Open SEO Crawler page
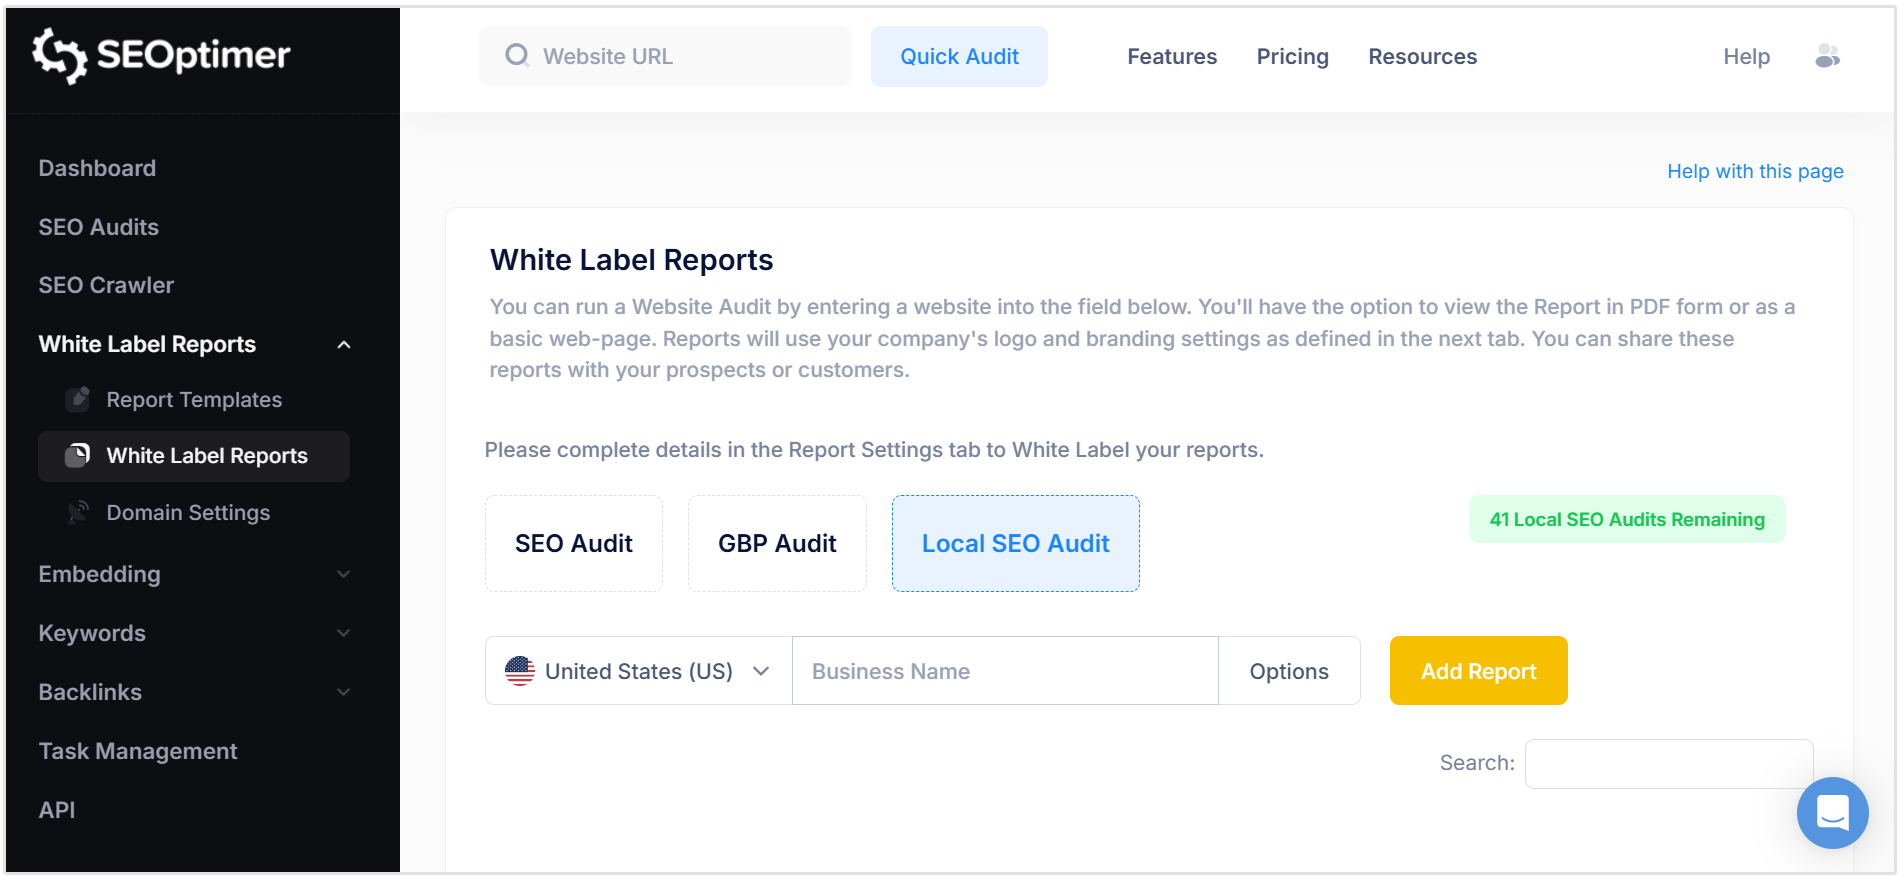Viewport: 1900px width, 880px height. pyautogui.click(x=106, y=285)
